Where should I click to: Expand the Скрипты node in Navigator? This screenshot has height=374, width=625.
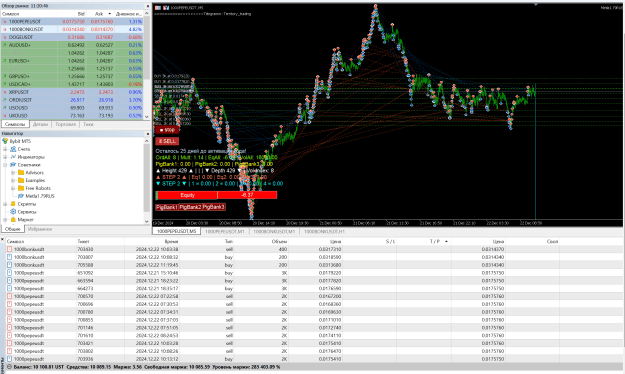(5, 204)
